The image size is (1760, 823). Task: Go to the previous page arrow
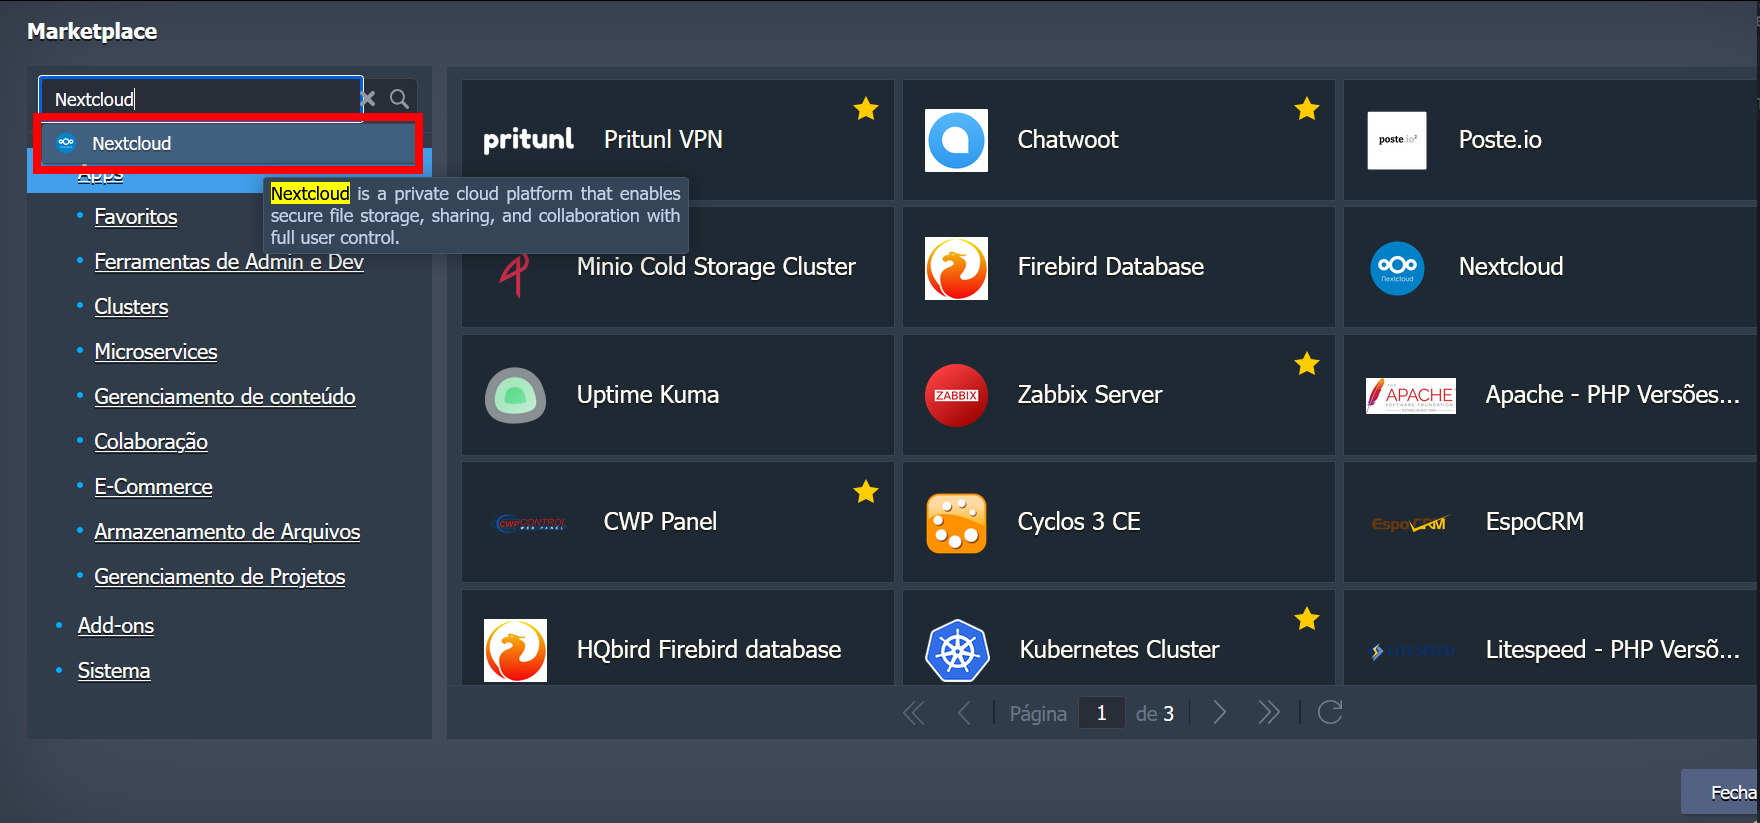click(x=964, y=712)
